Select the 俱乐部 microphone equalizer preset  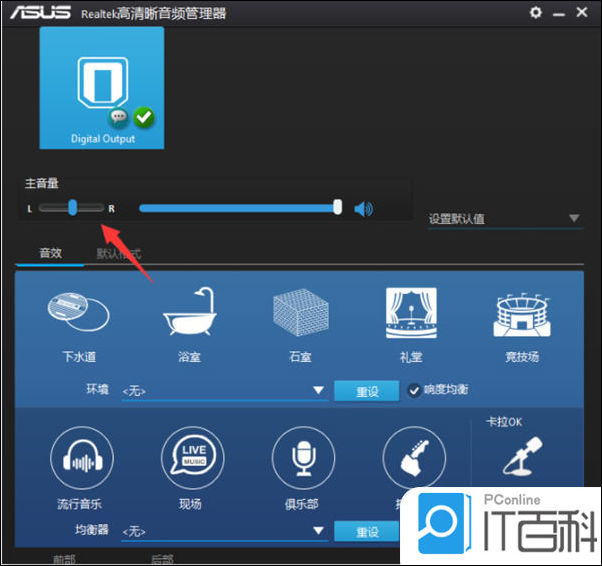pos(303,458)
